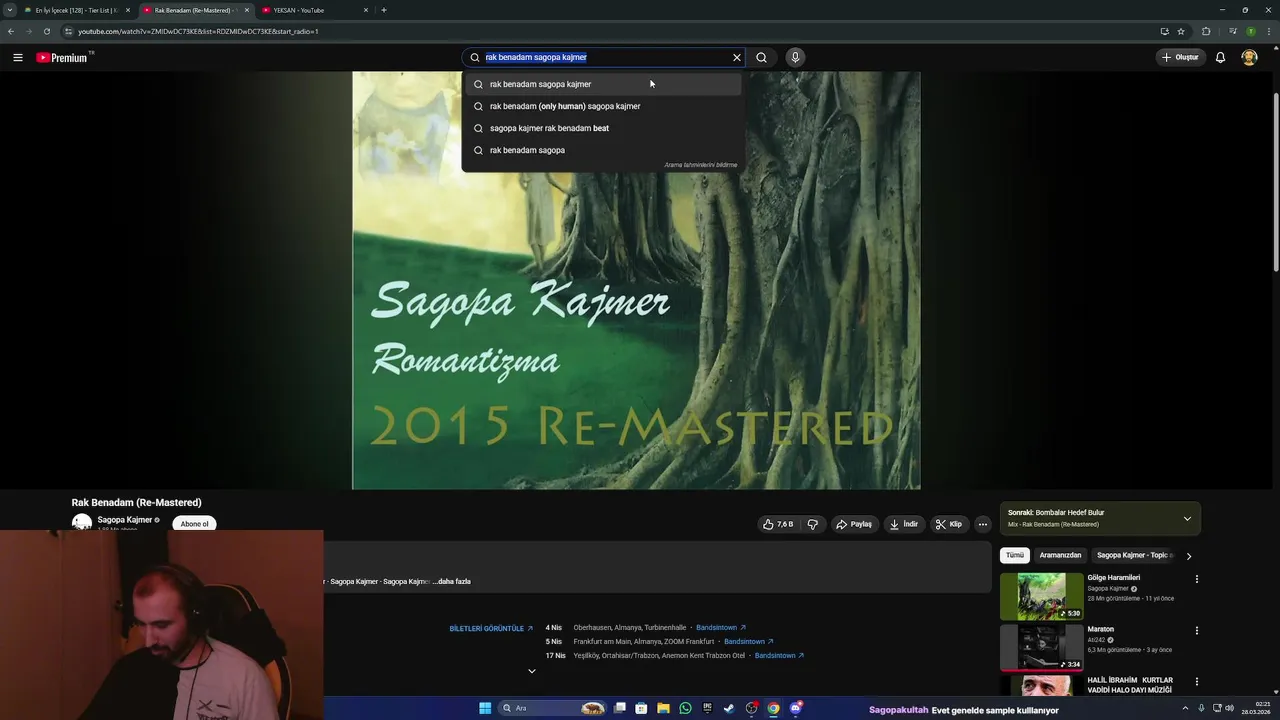The width and height of the screenshot is (1280, 720).
Task: Open the YouTube guide hamburger menu
Action: tap(17, 57)
